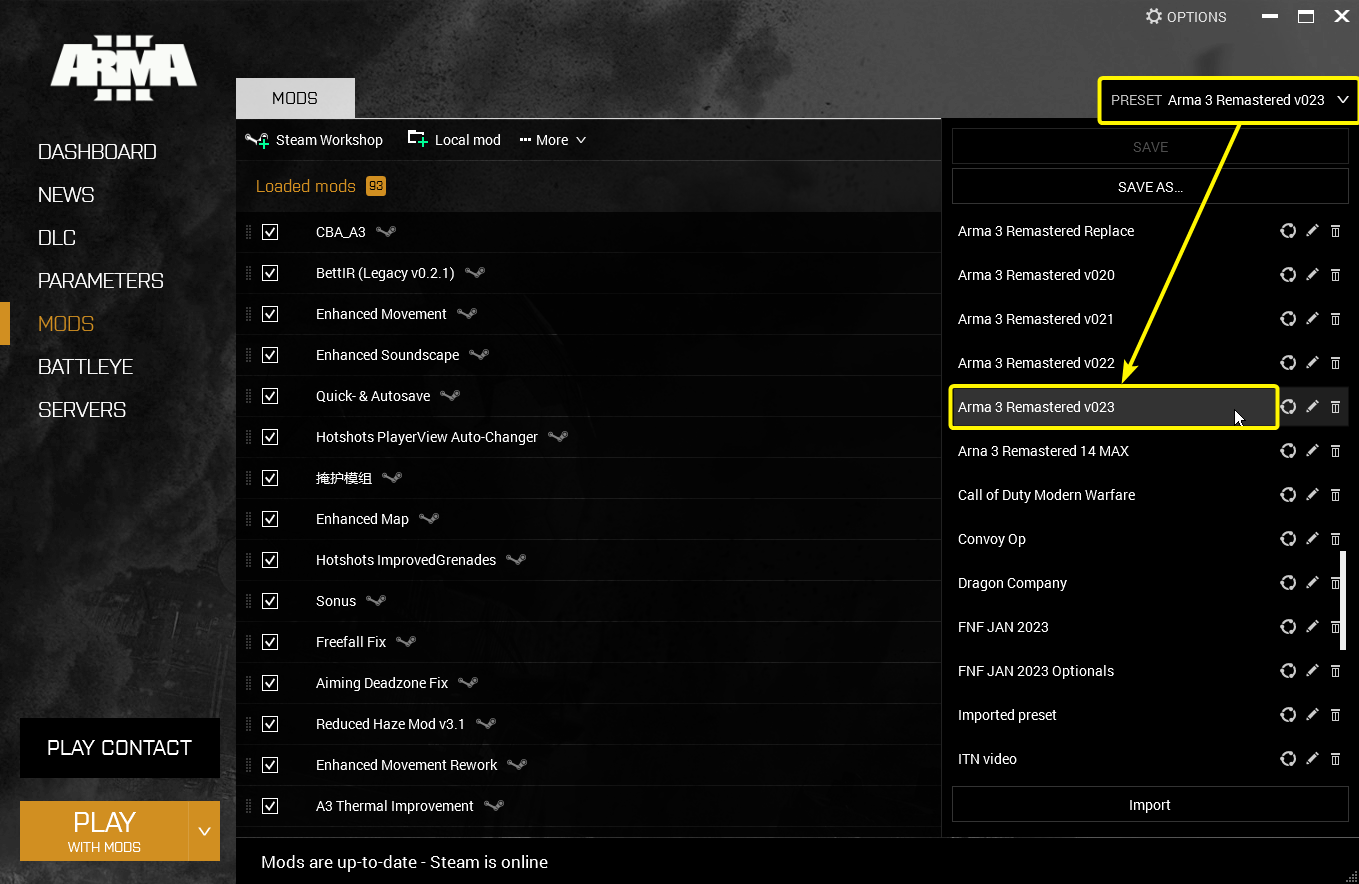1359x884 pixels.
Task: Toggle the Reduced Haze Mod v3.1 checkbox
Action: (x=270, y=724)
